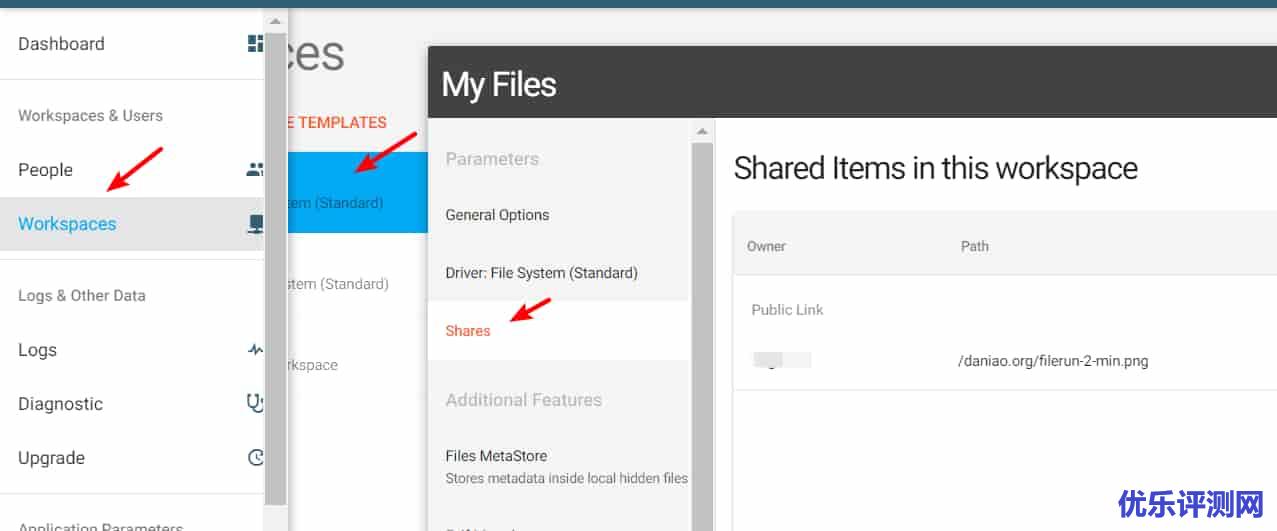The height and width of the screenshot is (531, 1277).
Task: Open the Logs menu entry
Action: point(38,350)
